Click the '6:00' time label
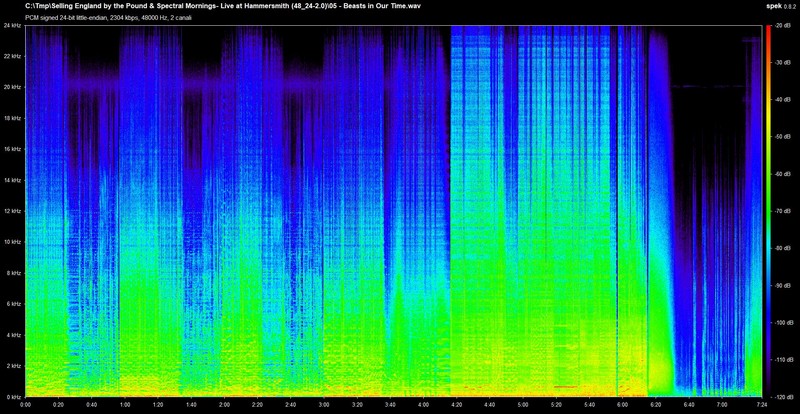Screen dimensions: 800x414 click(x=622, y=404)
